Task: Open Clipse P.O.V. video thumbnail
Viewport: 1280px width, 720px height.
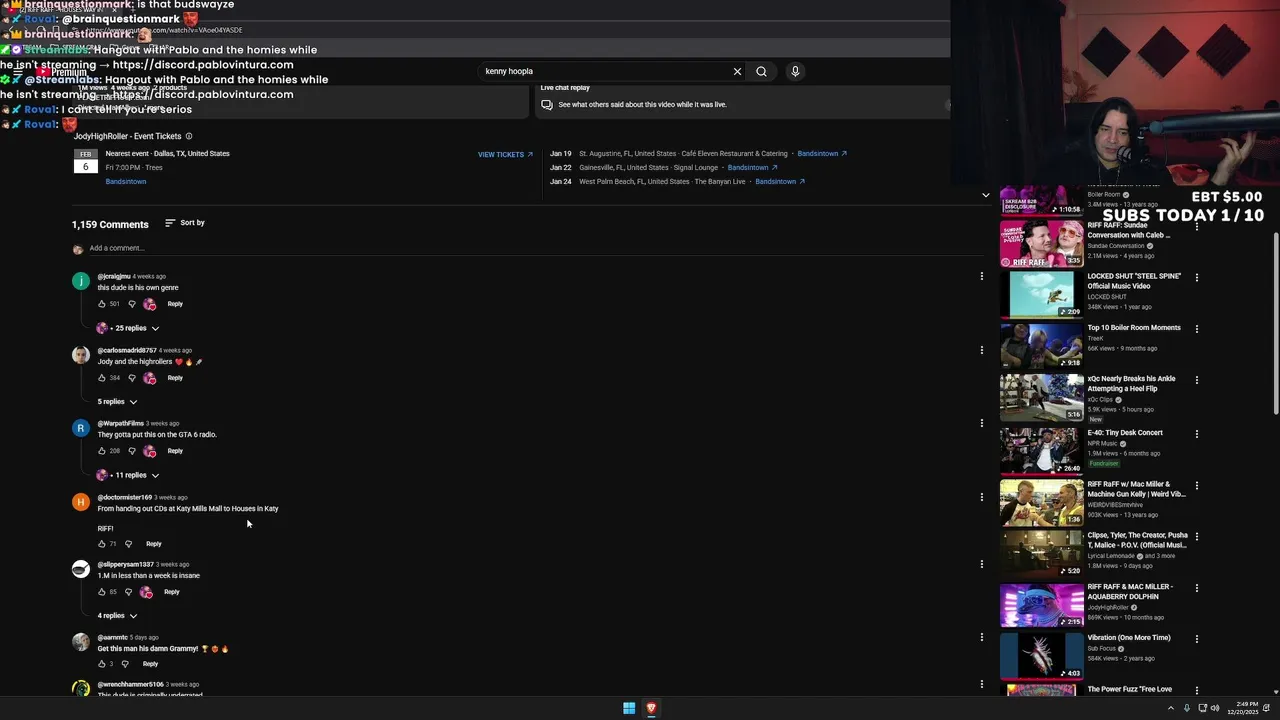Action: tap(1041, 553)
